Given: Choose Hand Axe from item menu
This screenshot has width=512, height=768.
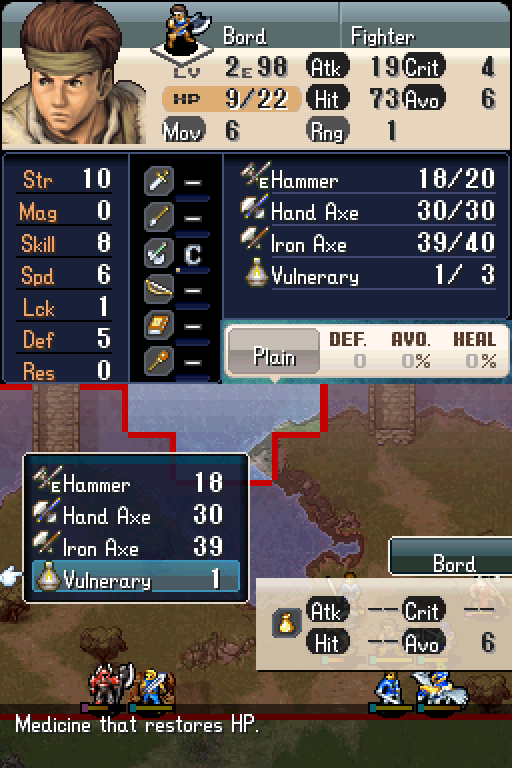Looking at the screenshot, I should (136, 514).
